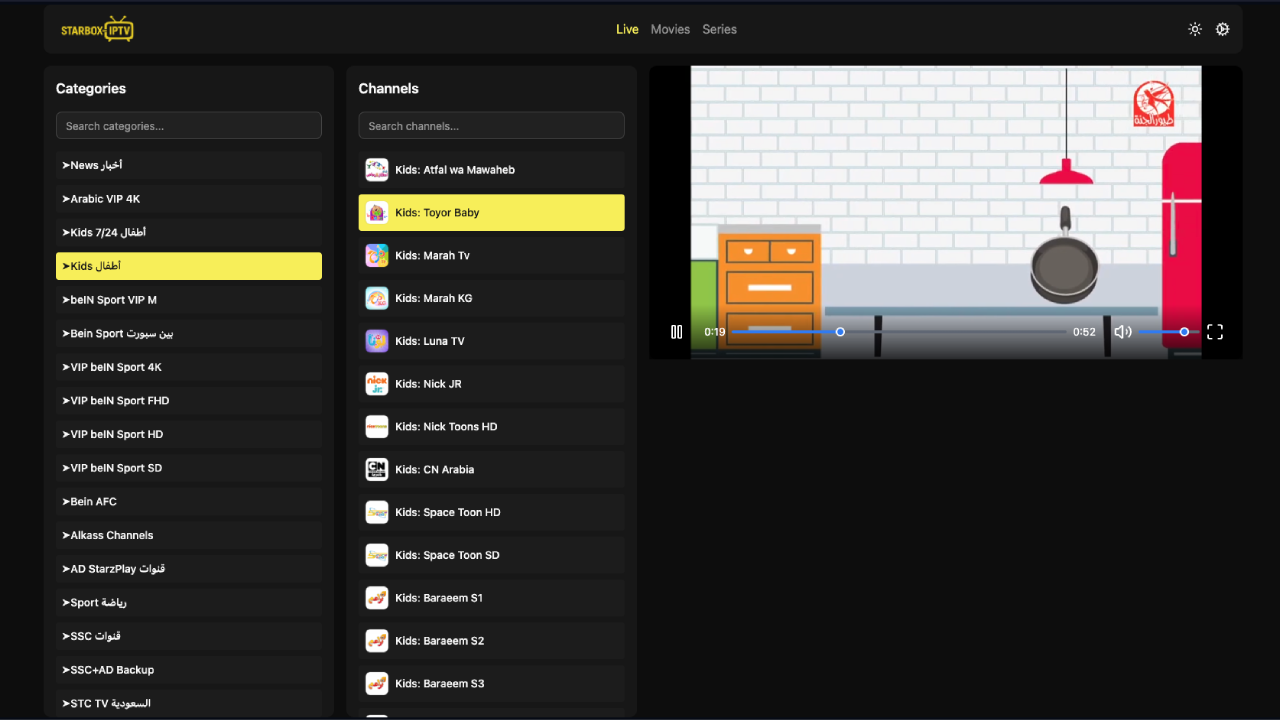This screenshot has width=1280, height=720.
Task: Click the video progress seek bar
Action: (x=897, y=332)
